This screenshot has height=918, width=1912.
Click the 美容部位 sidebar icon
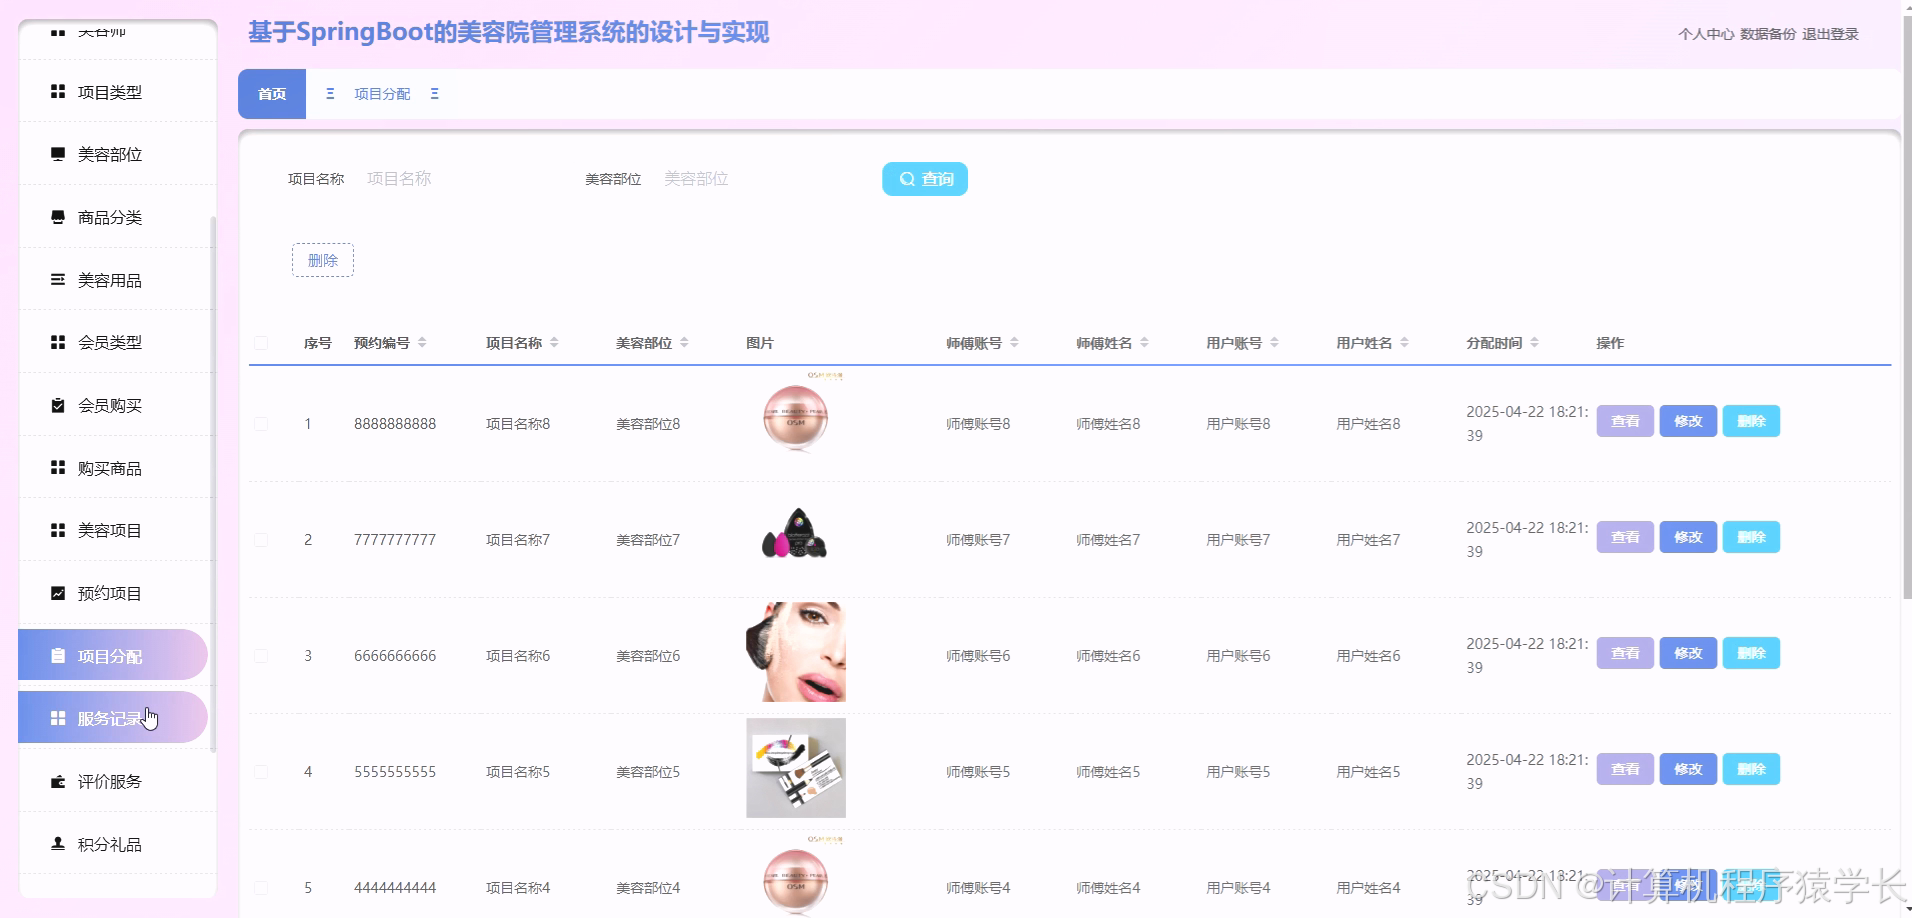coord(58,154)
